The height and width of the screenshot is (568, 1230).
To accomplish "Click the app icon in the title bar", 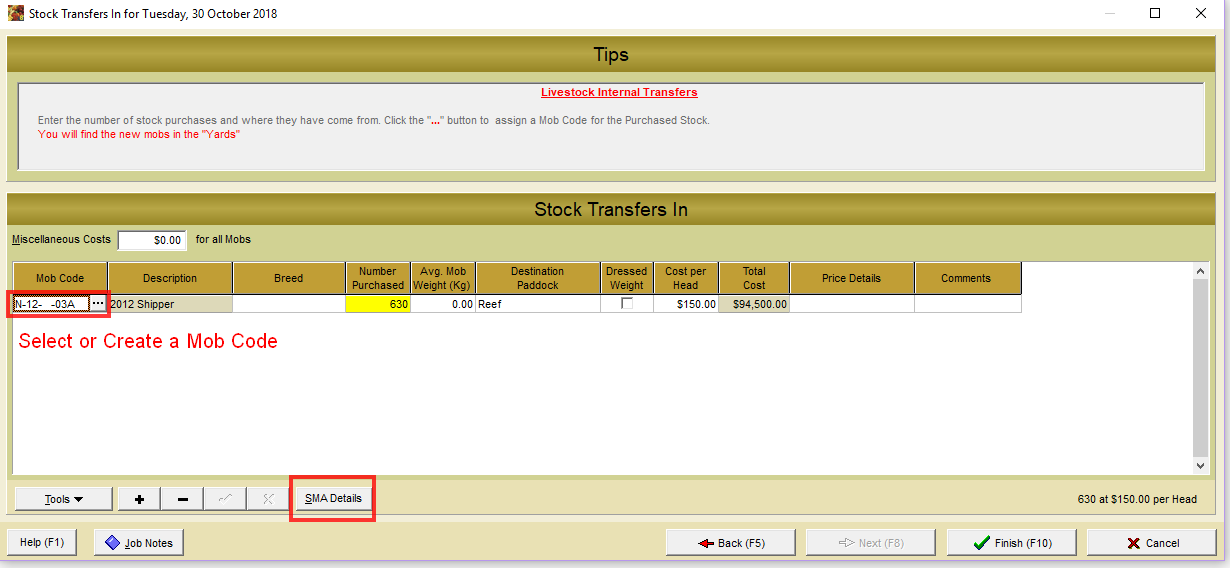I will 15,14.
